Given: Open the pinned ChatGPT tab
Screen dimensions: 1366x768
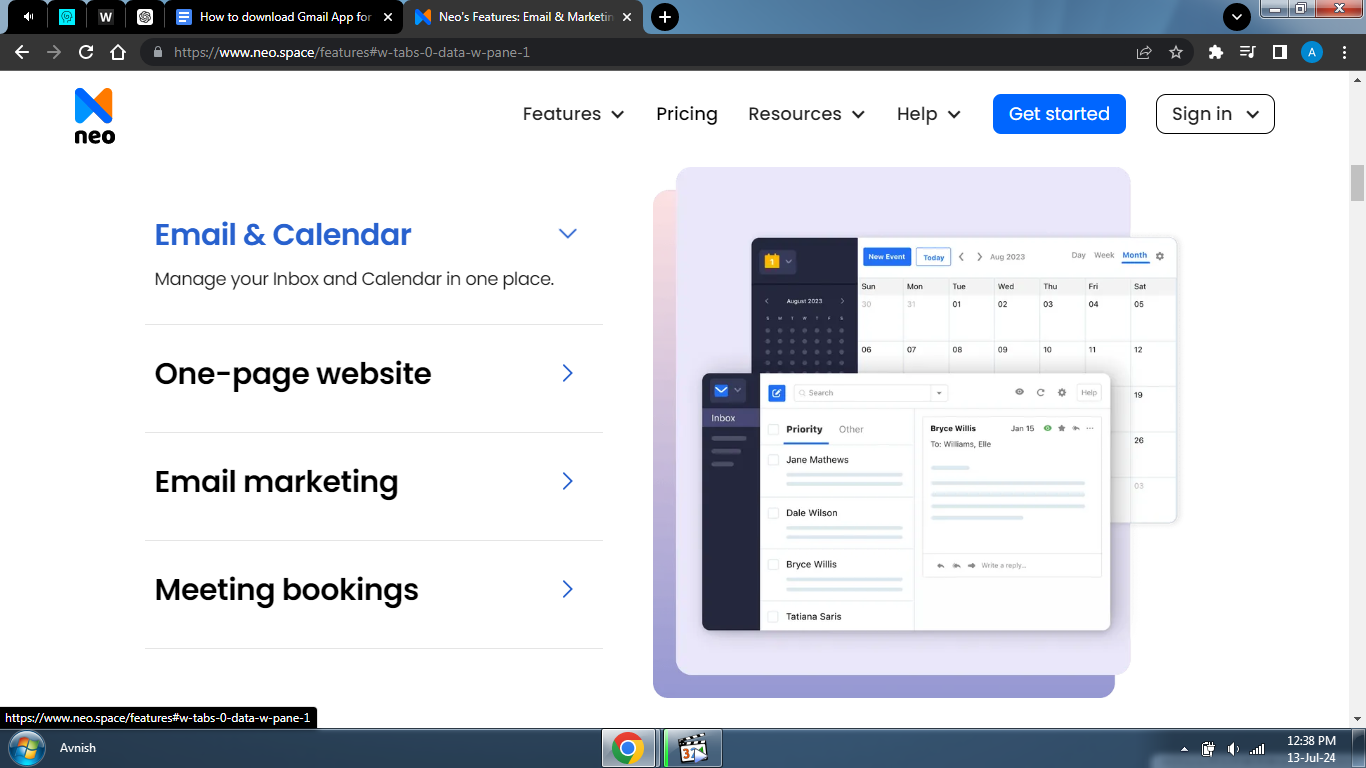Looking at the screenshot, I should [145, 17].
